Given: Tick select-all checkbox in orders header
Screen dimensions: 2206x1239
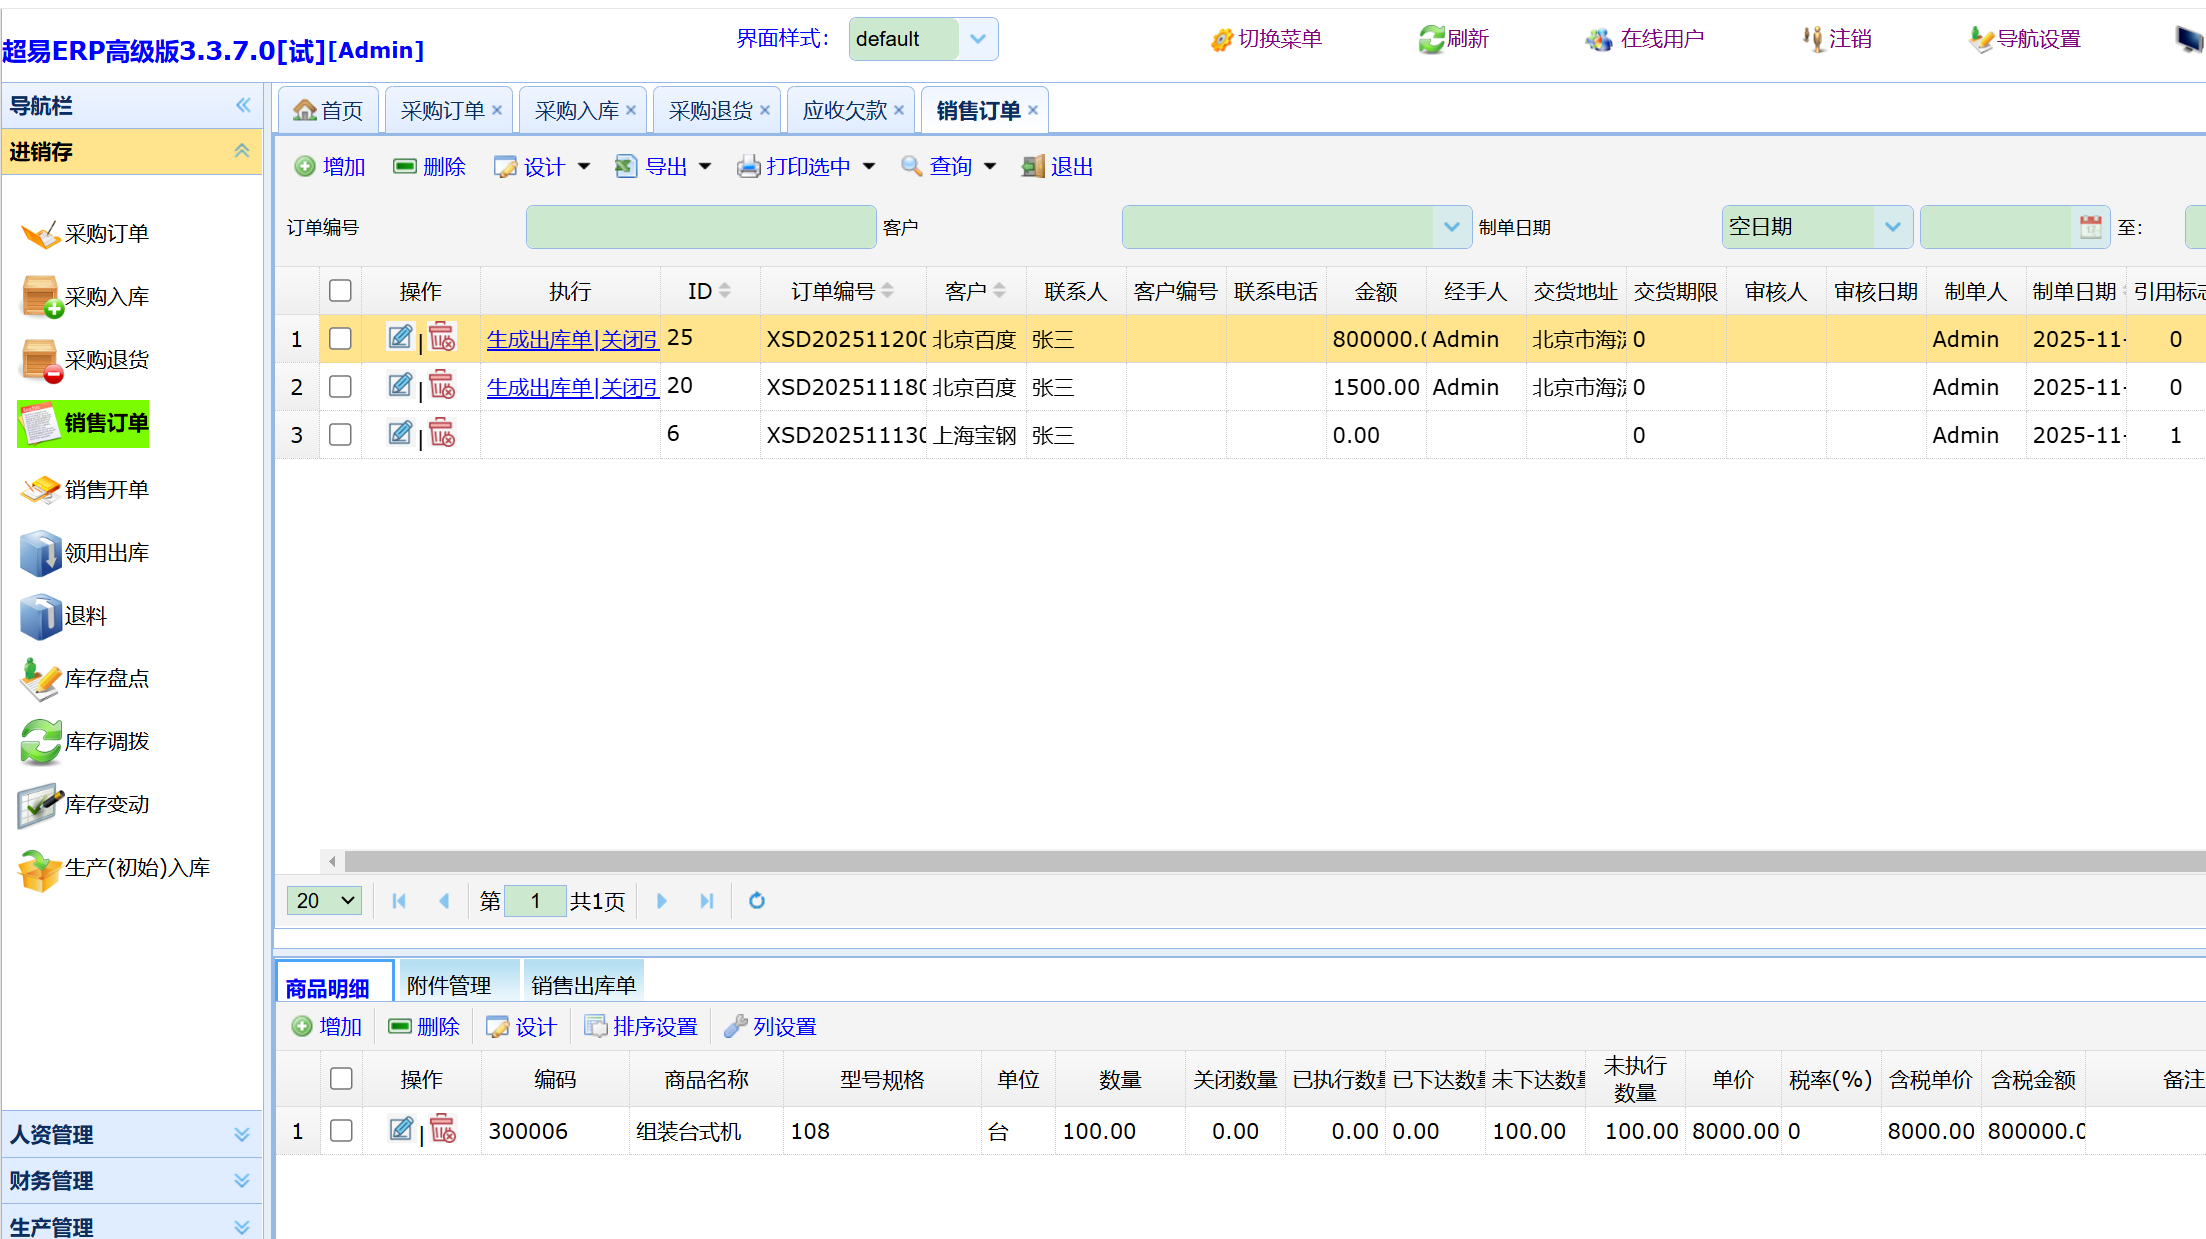Looking at the screenshot, I should [x=340, y=291].
